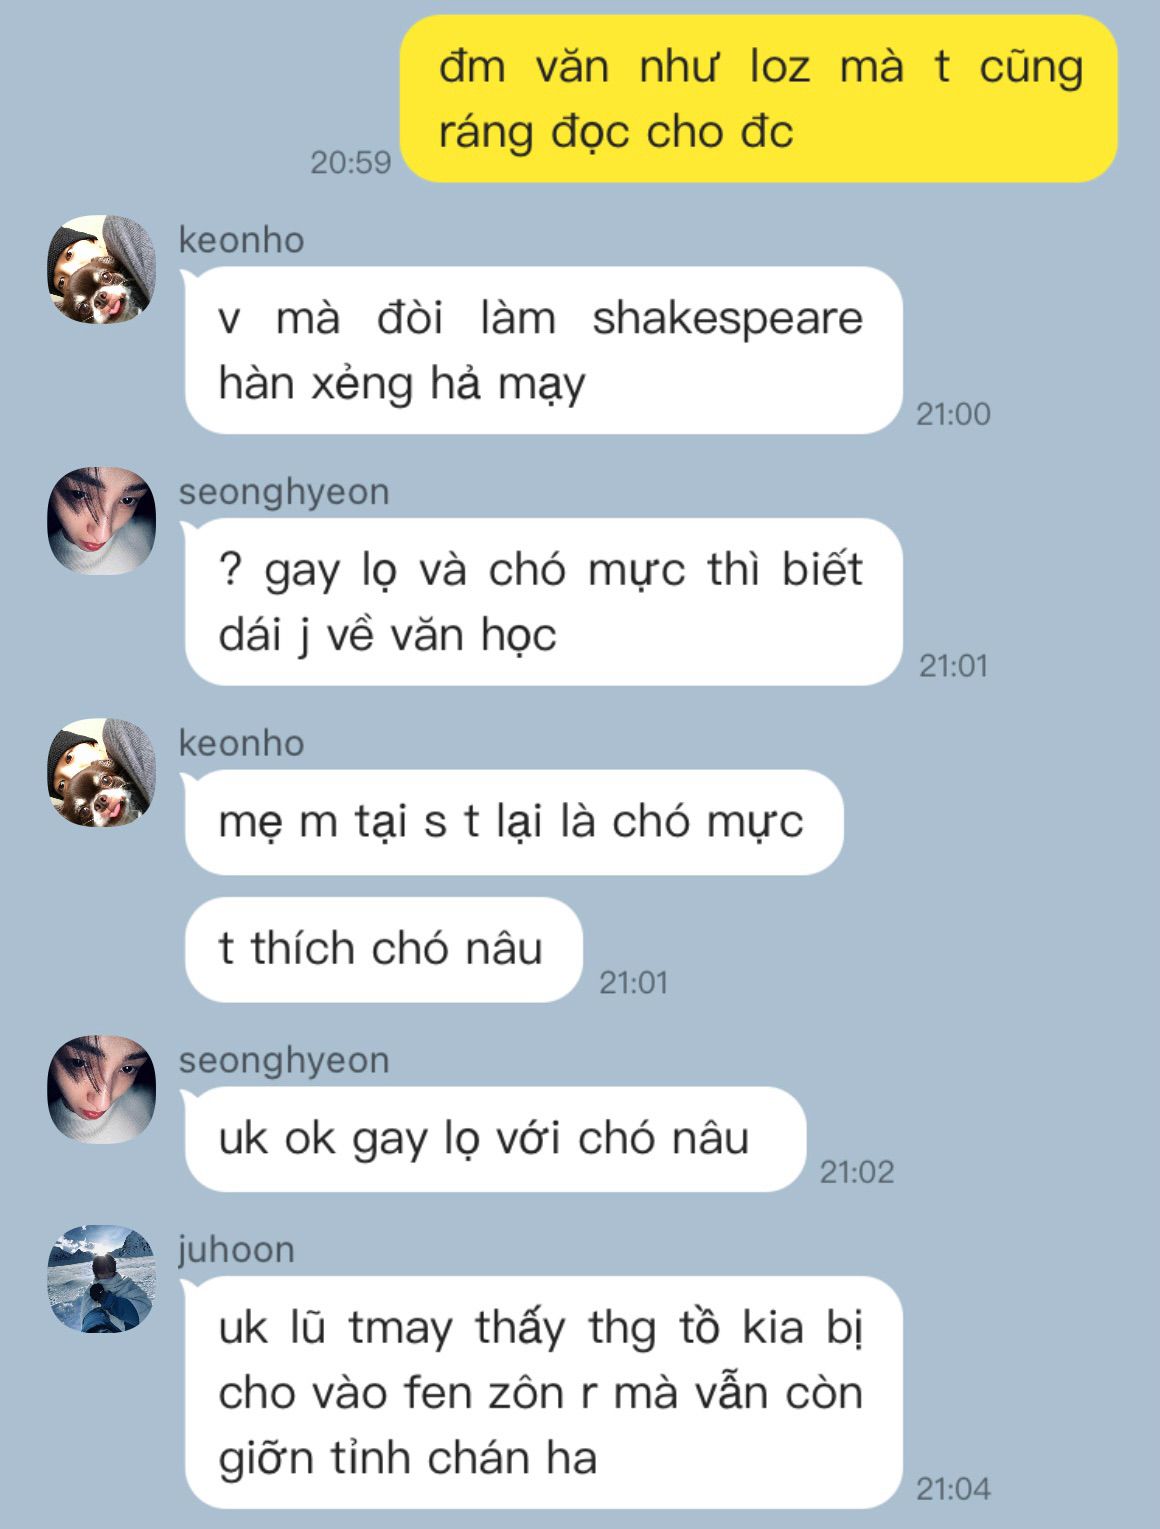Click the 20:59 timestamp beside yellow bubble
Viewport: 1160px width, 1529px height.
click(x=351, y=162)
